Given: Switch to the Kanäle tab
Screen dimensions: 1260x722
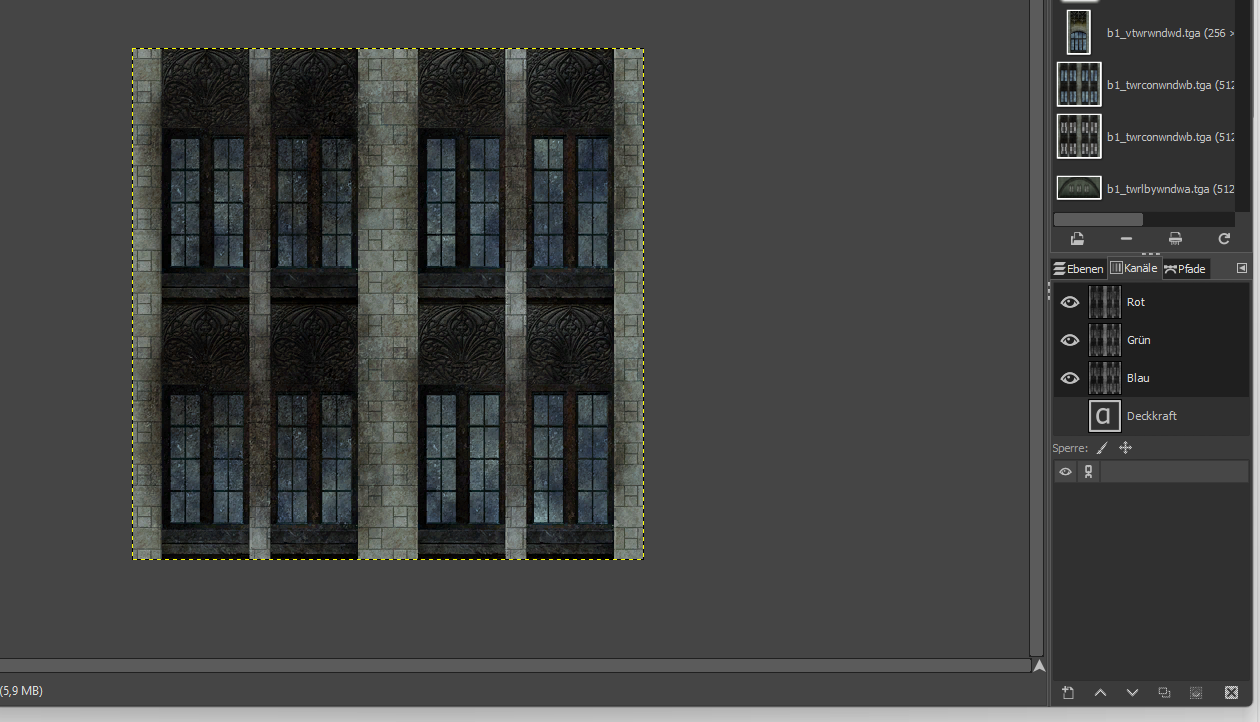Looking at the screenshot, I should click(1134, 268).
